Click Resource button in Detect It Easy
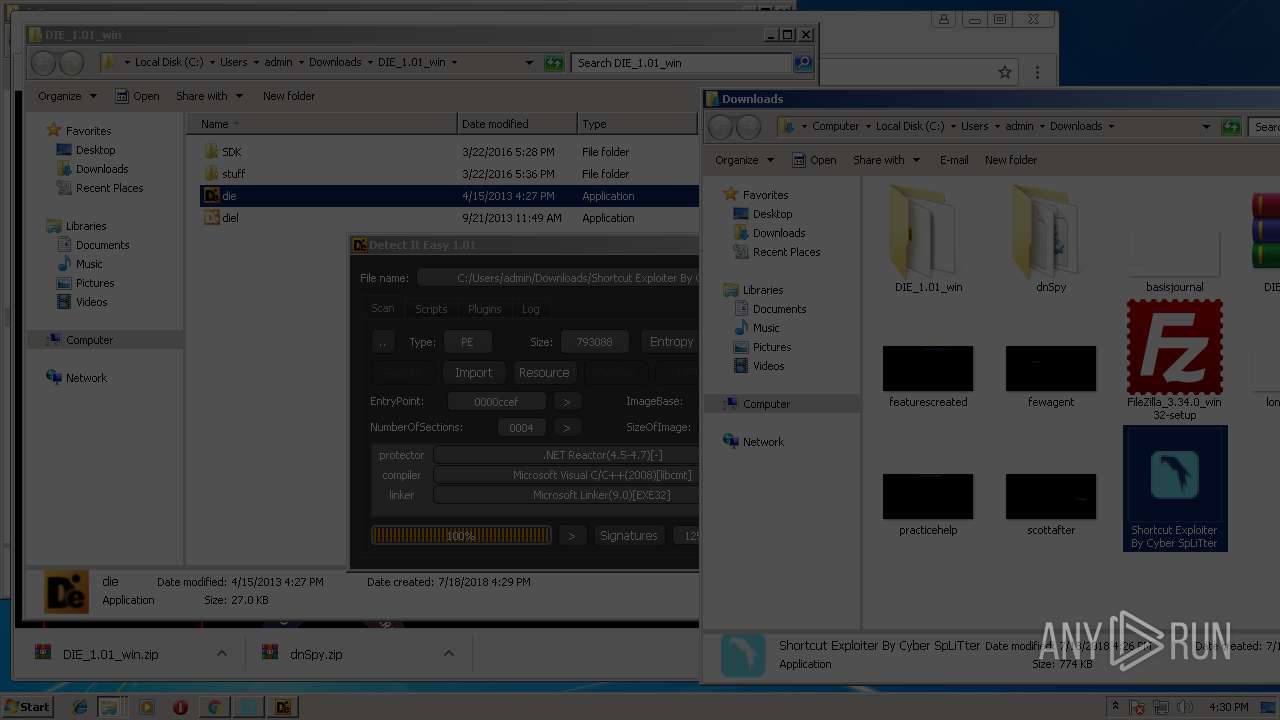This screenshot has height=720, width=1280. tap(543, 373)
